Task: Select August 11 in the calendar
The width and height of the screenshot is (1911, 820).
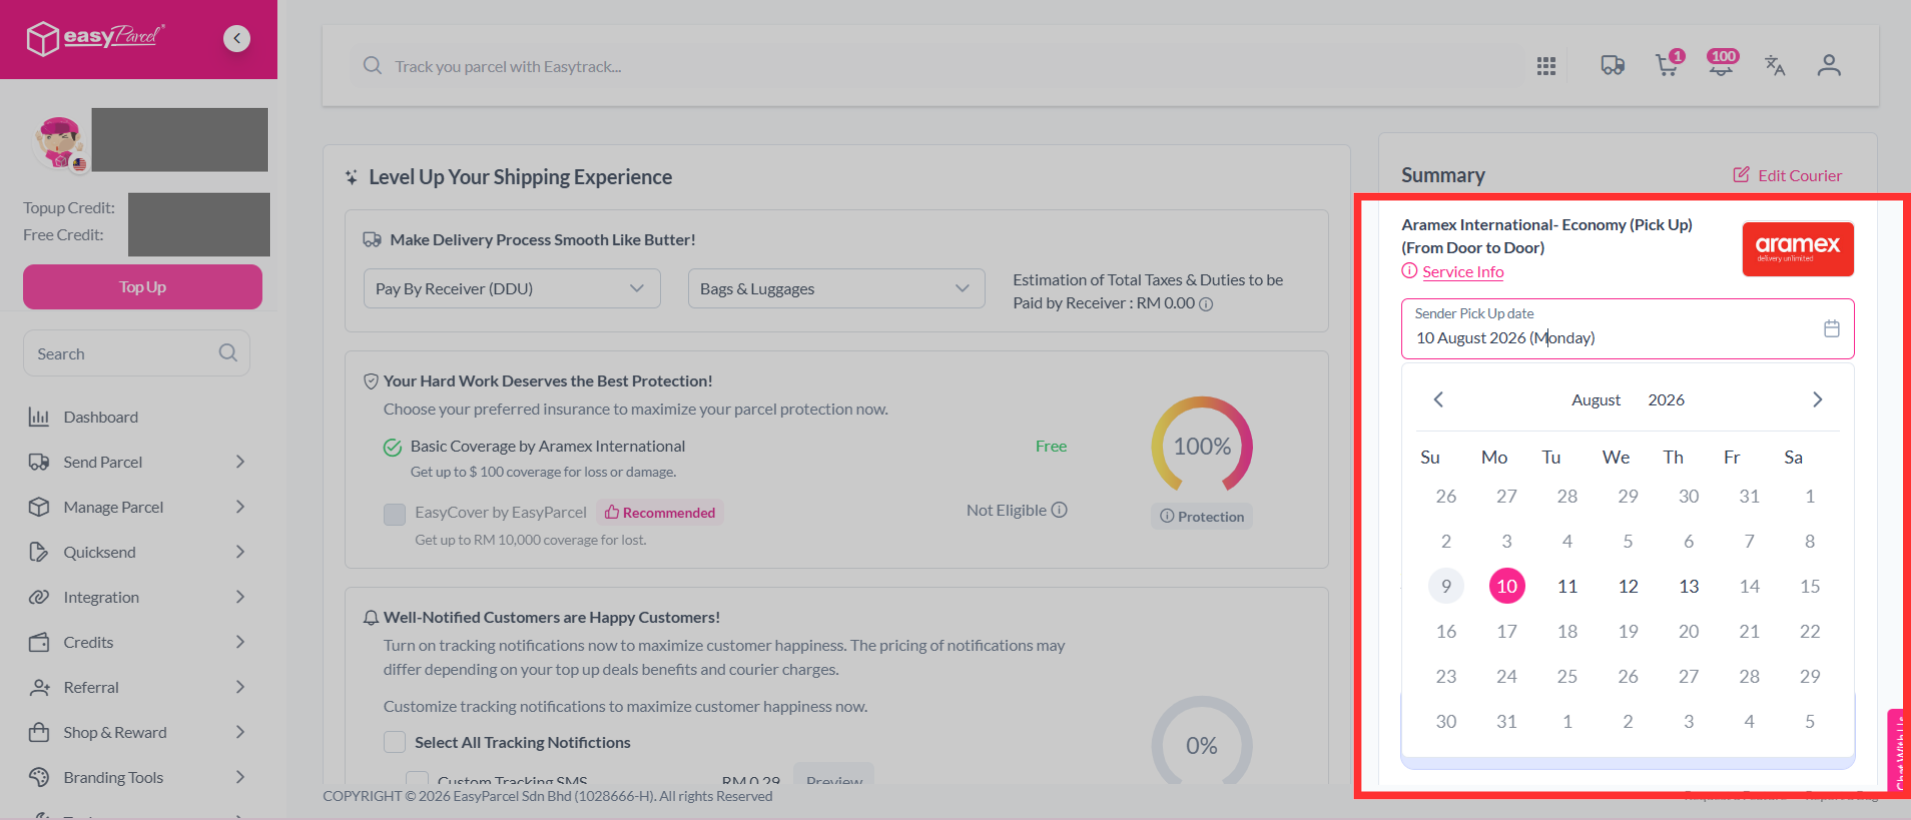Action: point(1567,586)
